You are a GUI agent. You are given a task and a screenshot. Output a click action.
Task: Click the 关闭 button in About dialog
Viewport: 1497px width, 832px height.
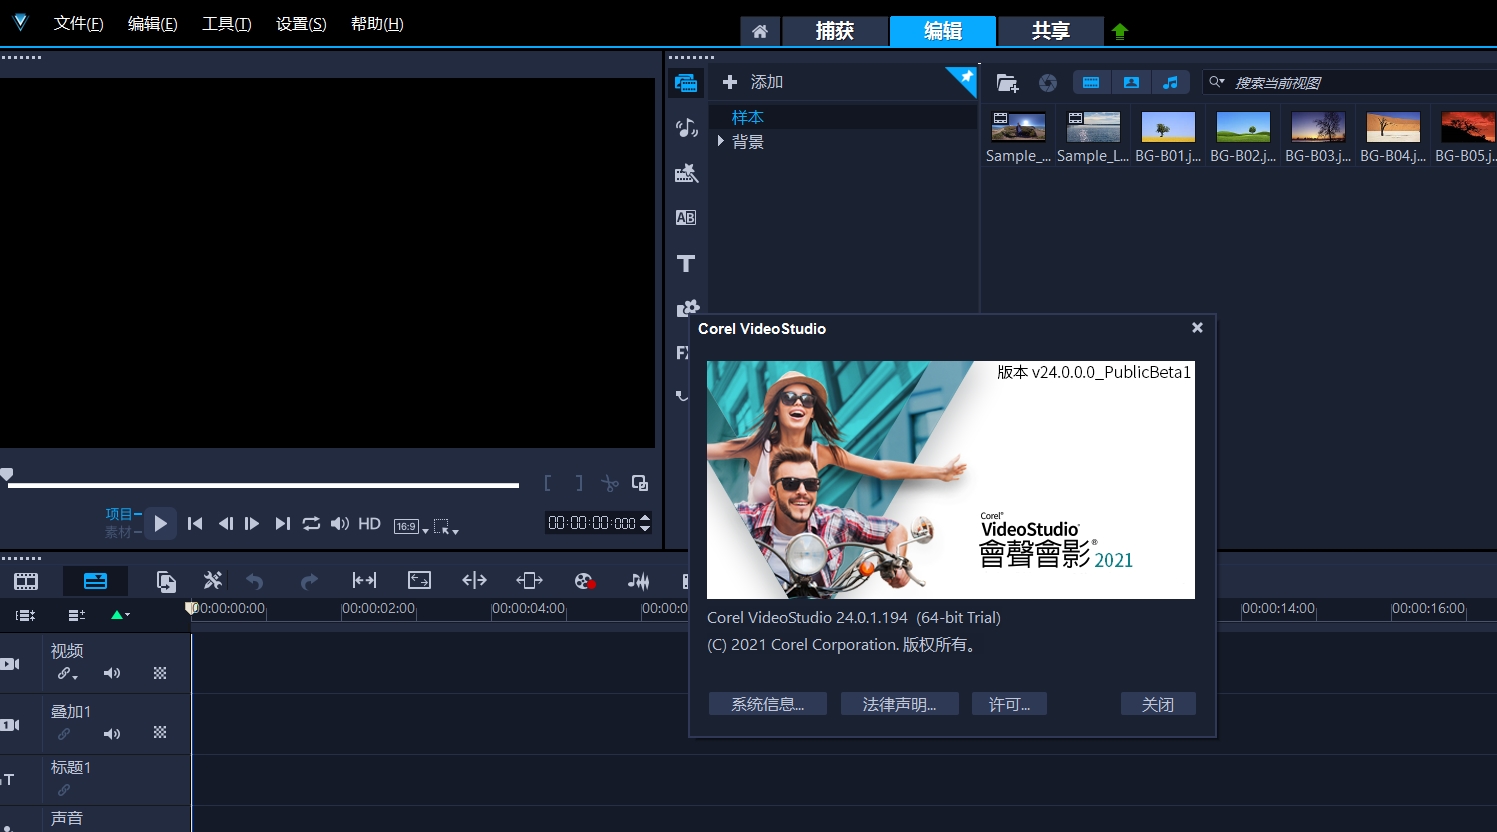1158,704
